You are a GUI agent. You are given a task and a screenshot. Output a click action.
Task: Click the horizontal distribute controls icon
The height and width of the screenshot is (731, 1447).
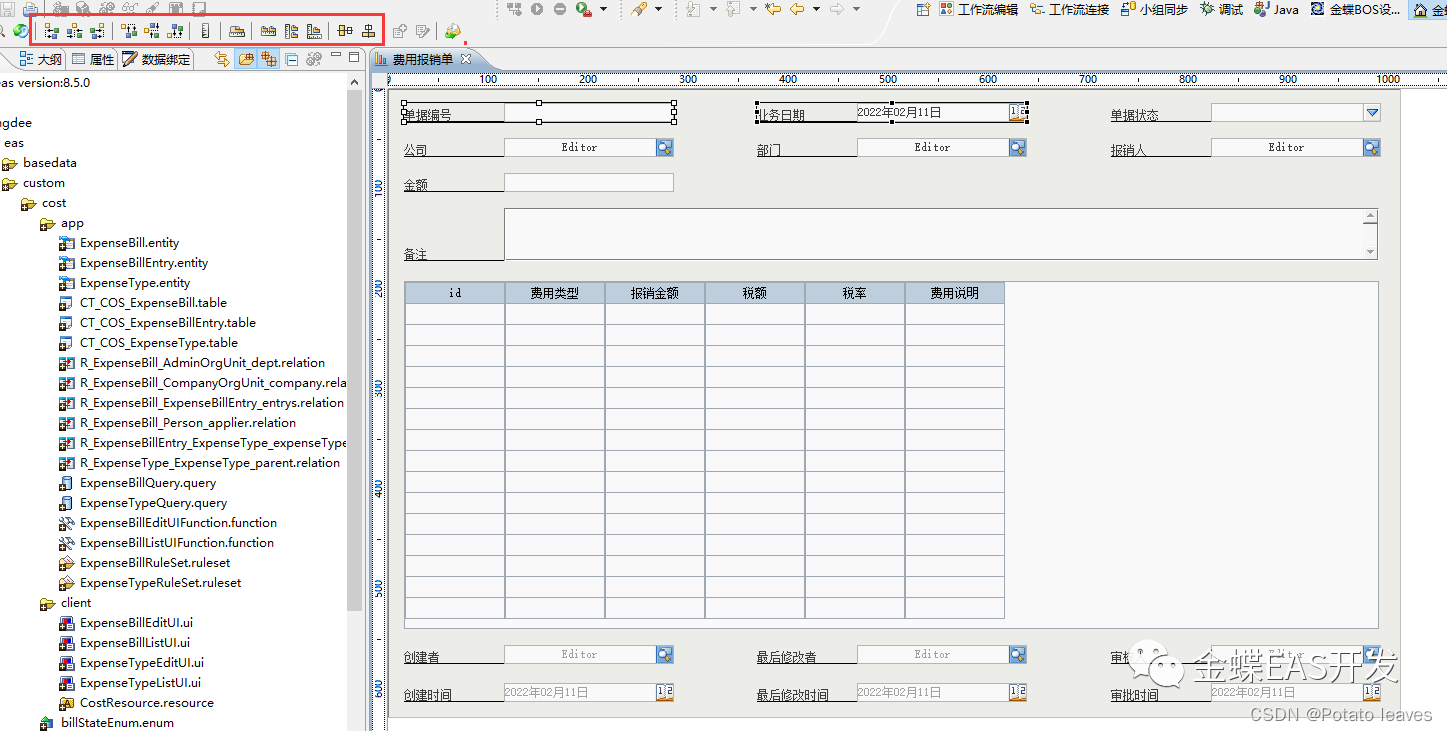coord(345,31)
